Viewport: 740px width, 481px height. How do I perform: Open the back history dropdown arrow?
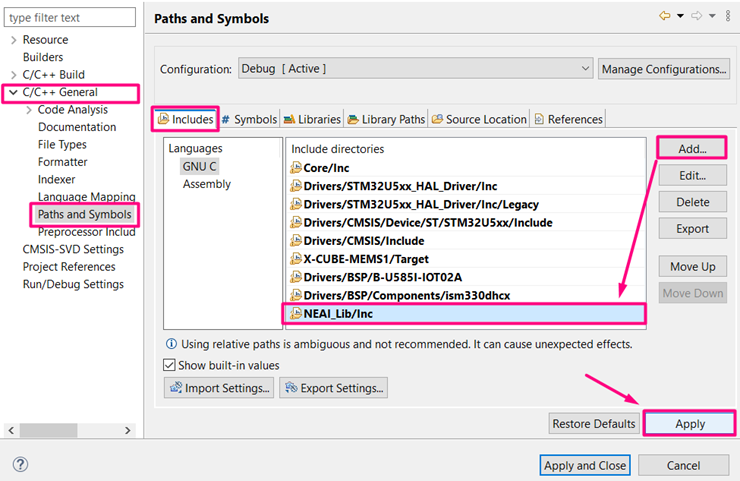coord(680,16)
